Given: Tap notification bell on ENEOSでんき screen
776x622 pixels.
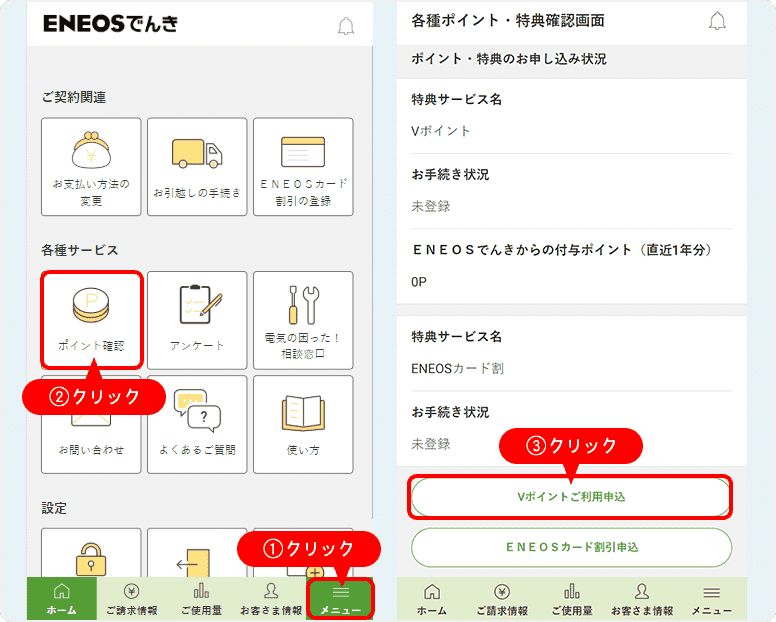Looking at the screenshot, I should tap(346, 26).
